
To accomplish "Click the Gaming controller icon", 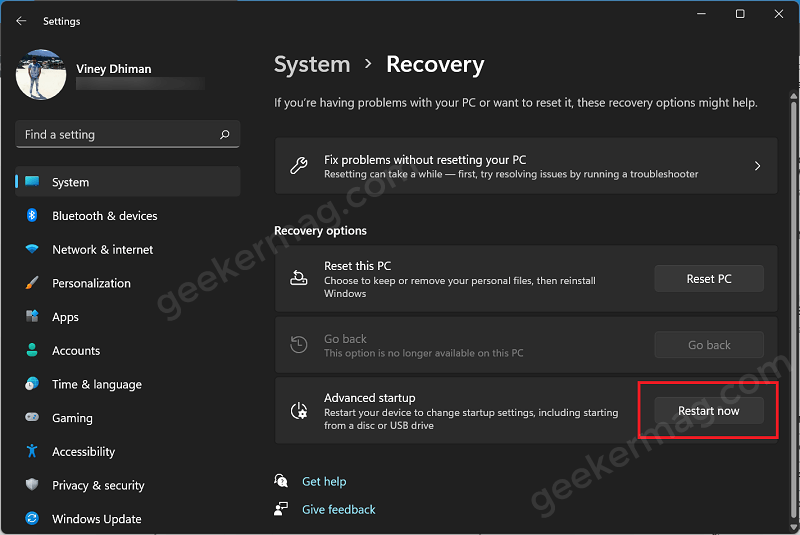I will point(32,417).
